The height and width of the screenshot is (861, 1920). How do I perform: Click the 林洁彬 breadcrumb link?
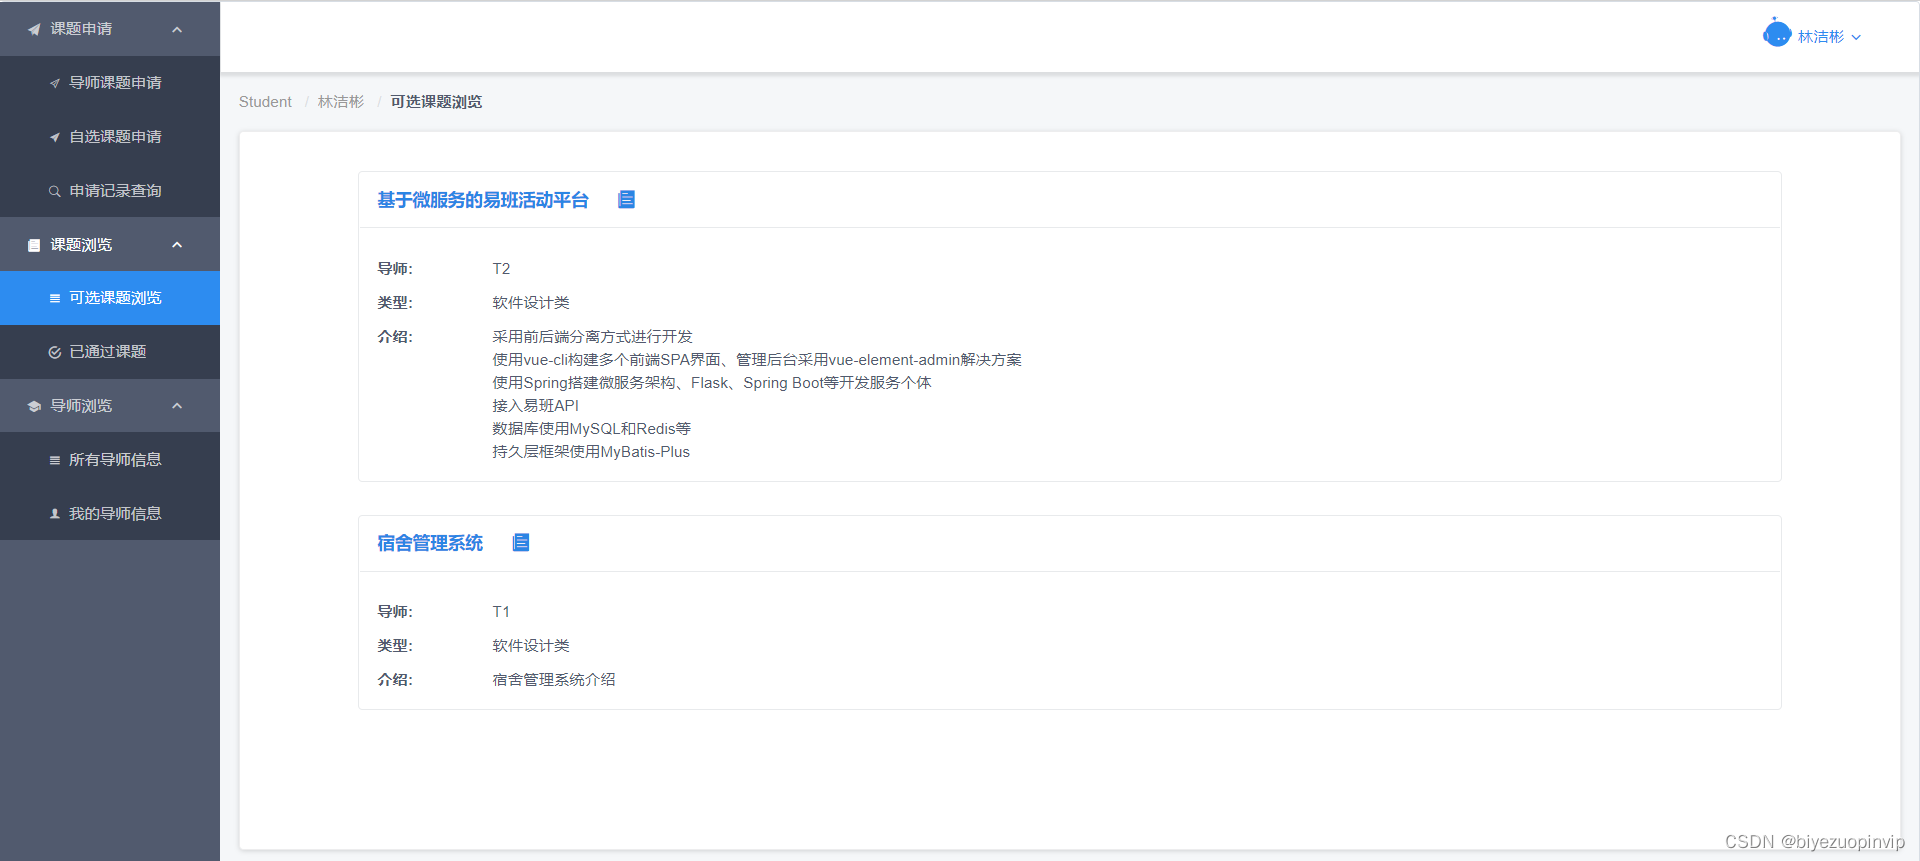coord(341,102)
